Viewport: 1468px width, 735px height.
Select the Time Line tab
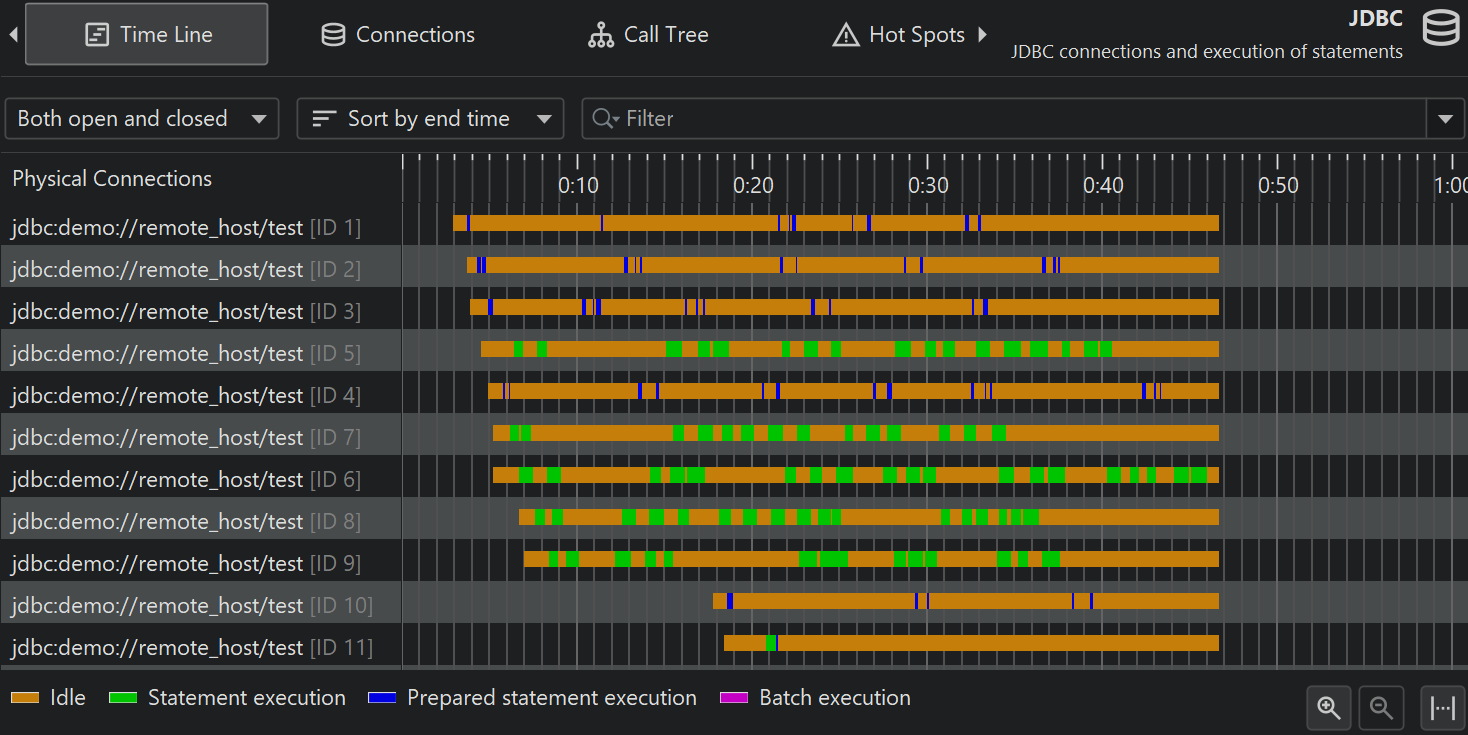147,35
